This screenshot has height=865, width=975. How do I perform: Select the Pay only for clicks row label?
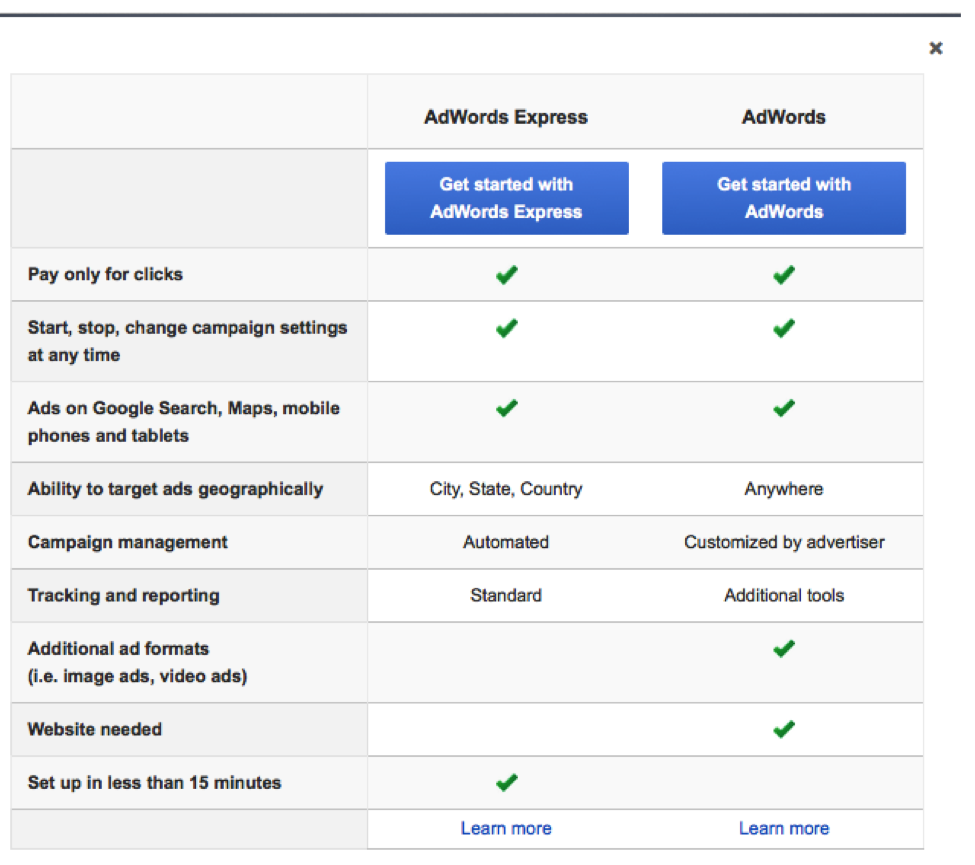coord(105,274)
